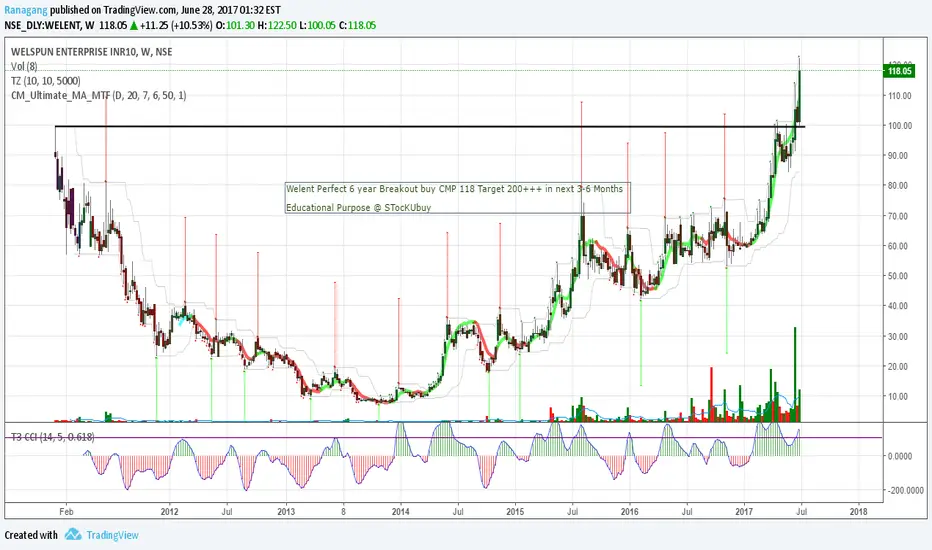The height and width of the screenshot is (550, 932).
Task: Click the 90.00 price axis label
Action: (898, 155)
